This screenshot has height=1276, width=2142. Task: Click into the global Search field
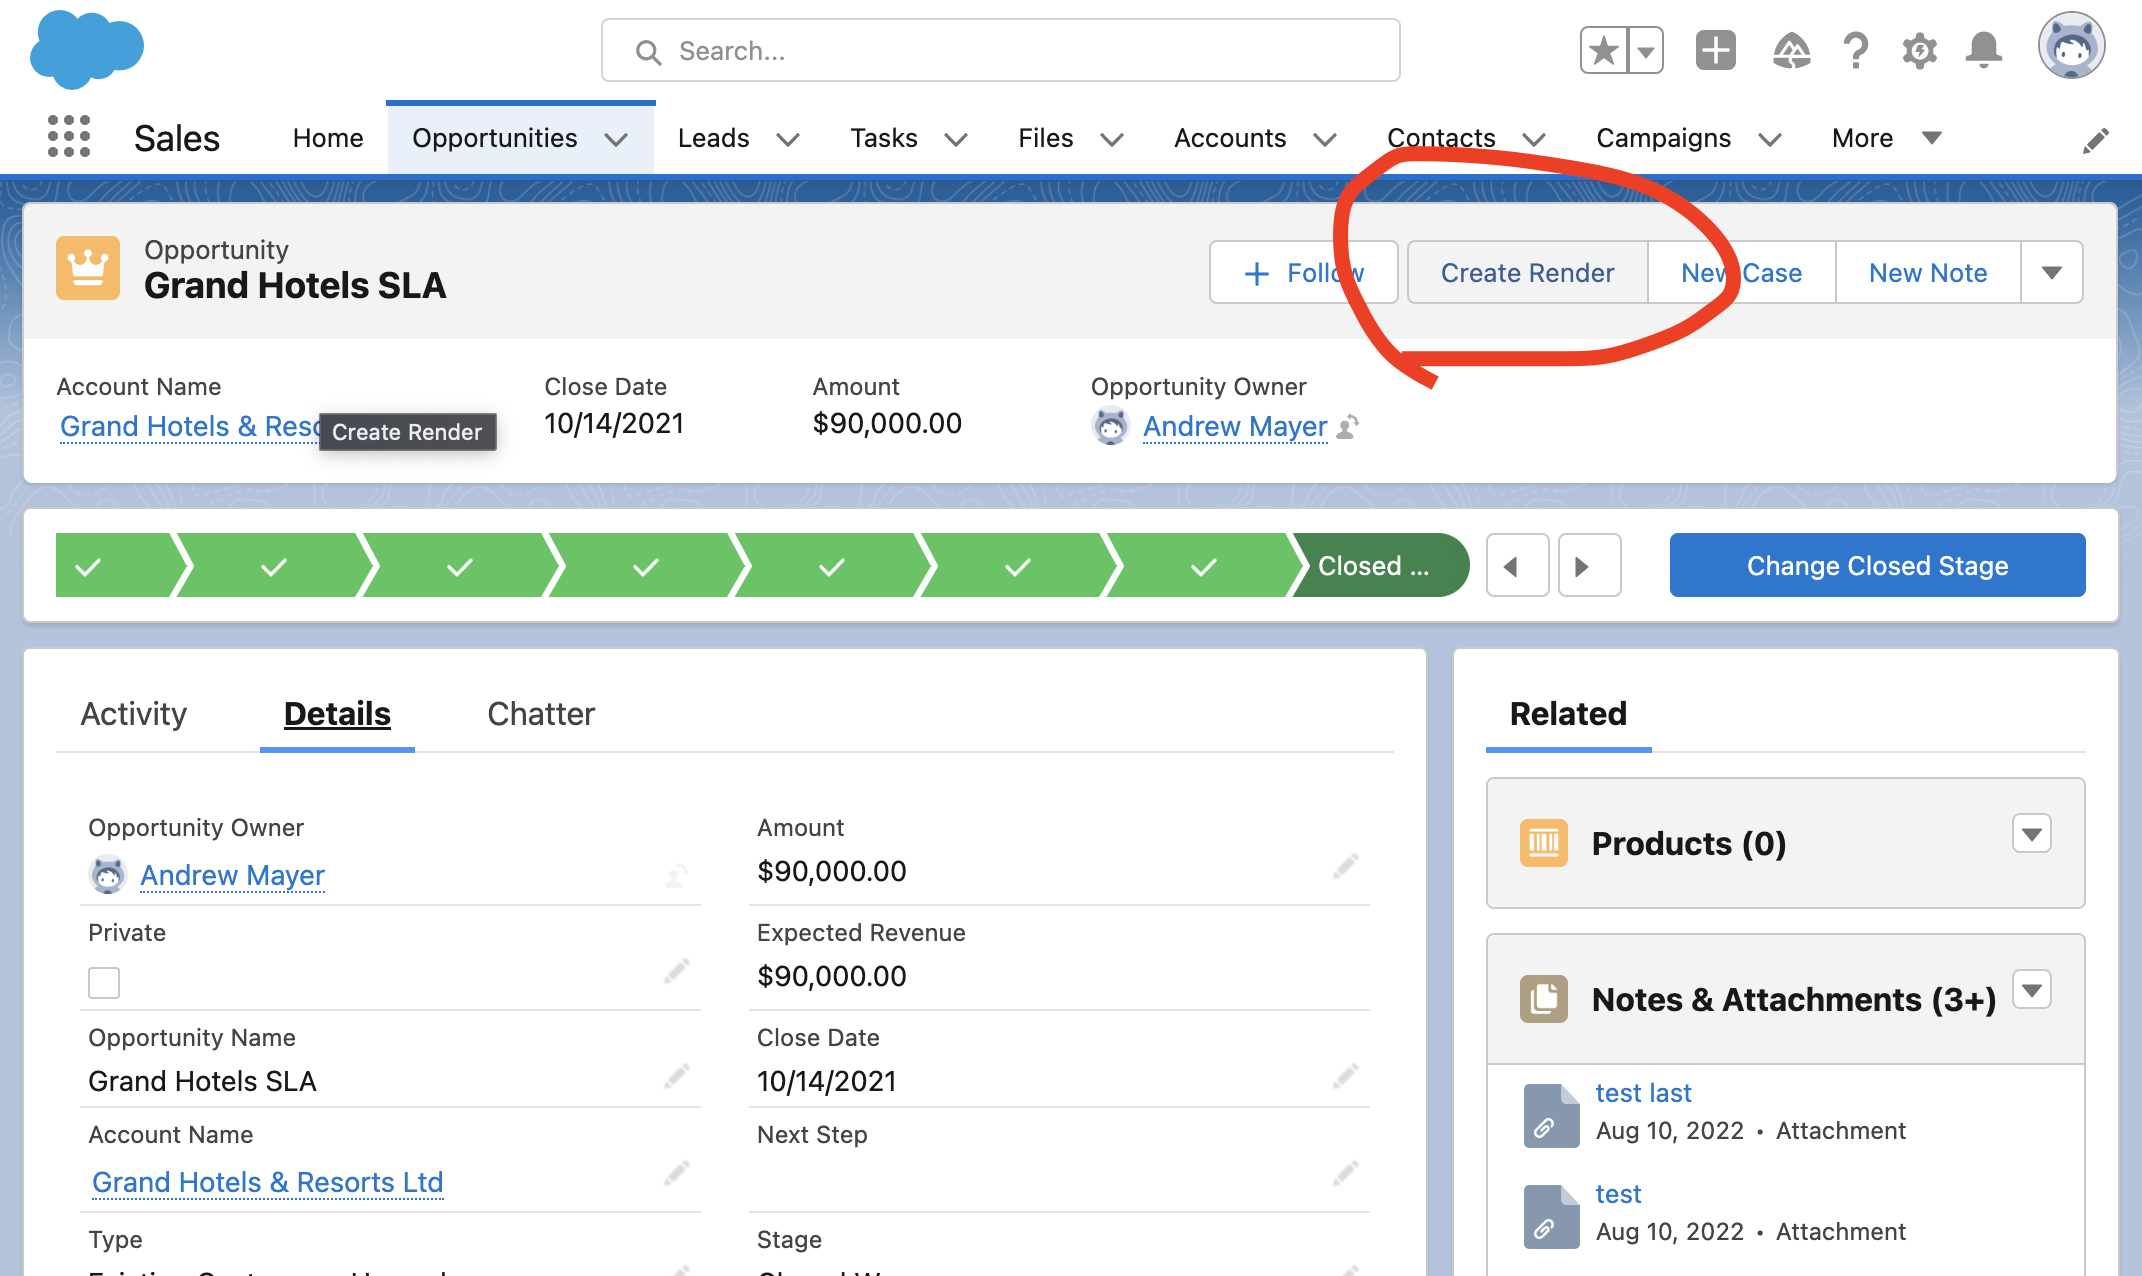1000,51
